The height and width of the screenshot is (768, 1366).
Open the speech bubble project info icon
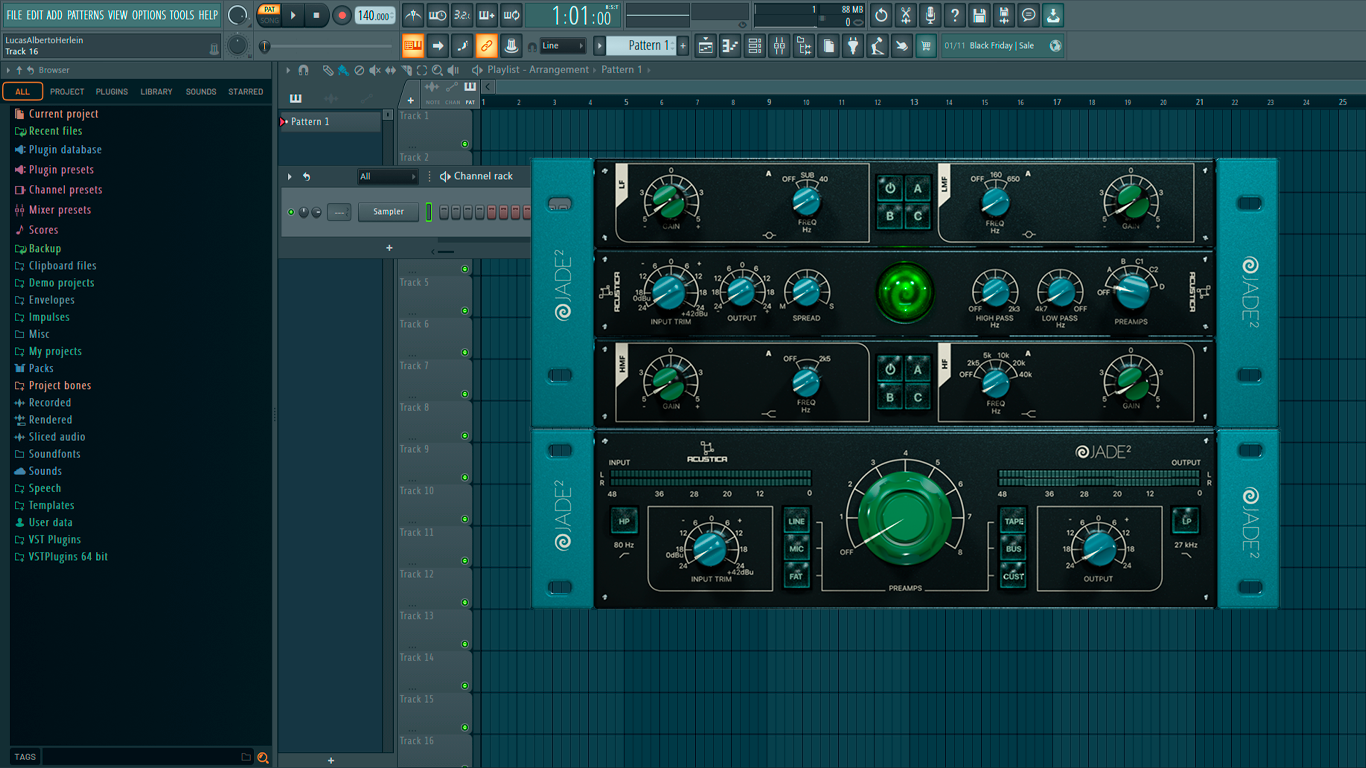click(1028, 15)
